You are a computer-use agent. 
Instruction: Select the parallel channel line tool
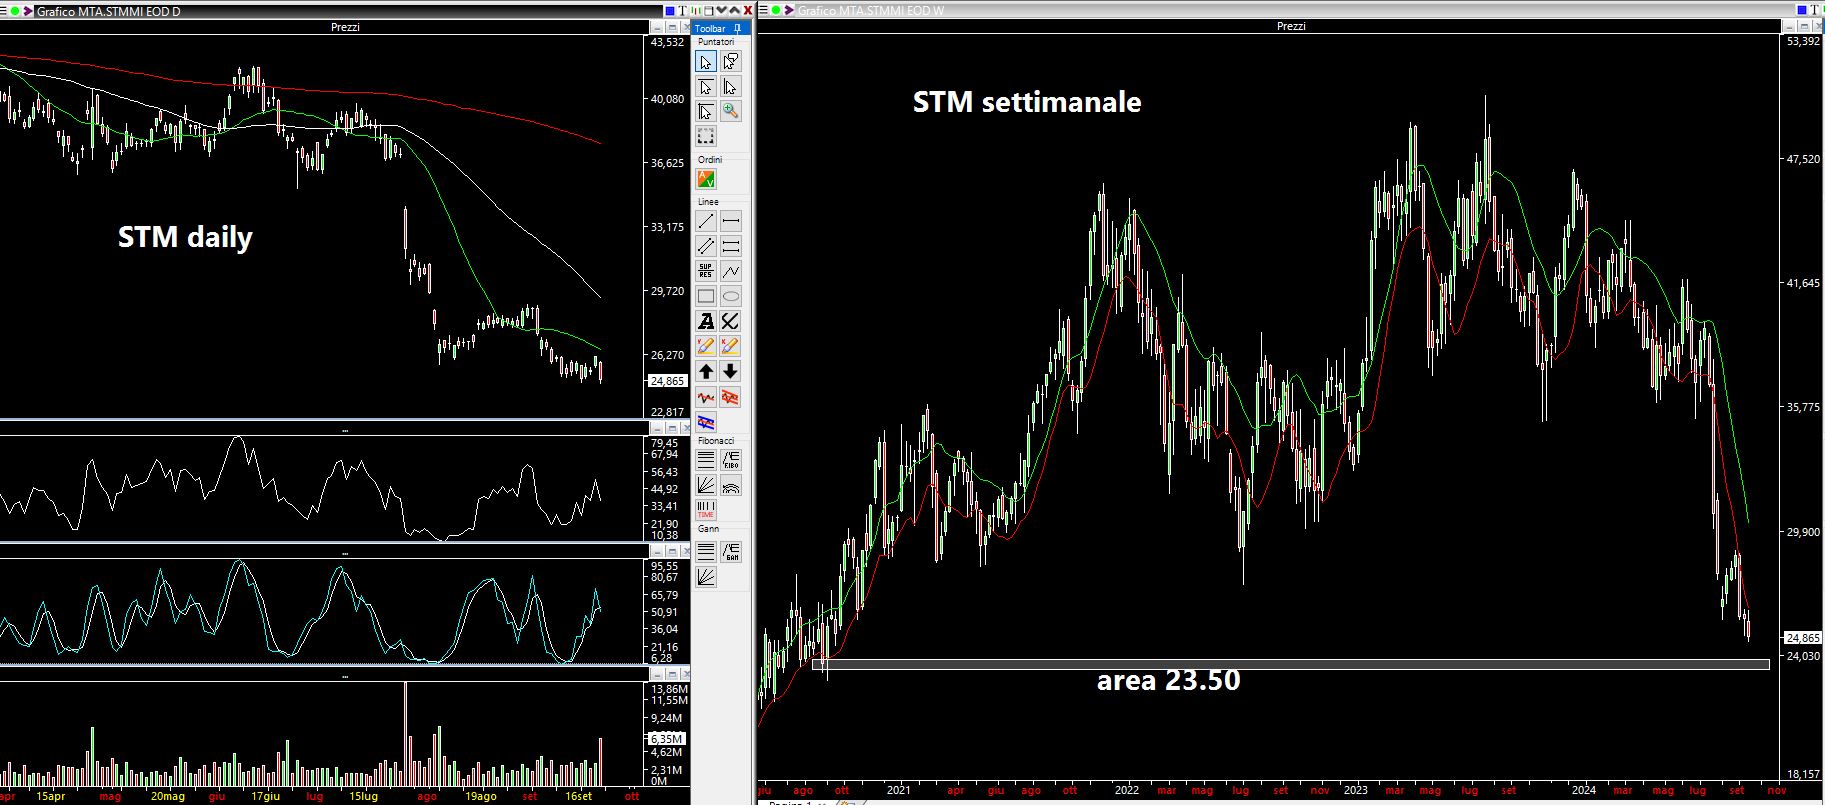coord(706,247)
